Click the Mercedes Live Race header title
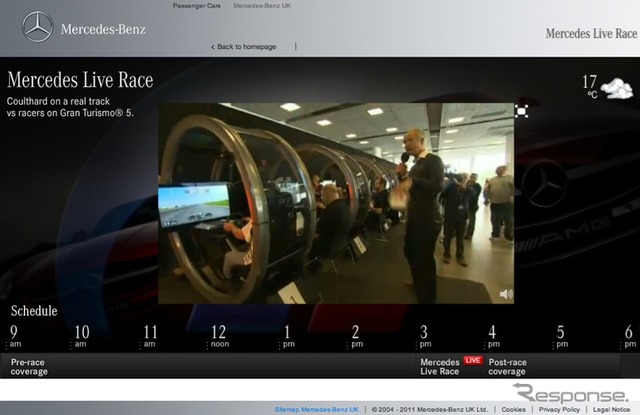Image resolution: width=640 pixels, height=415 pixels. tap(591, 33)
